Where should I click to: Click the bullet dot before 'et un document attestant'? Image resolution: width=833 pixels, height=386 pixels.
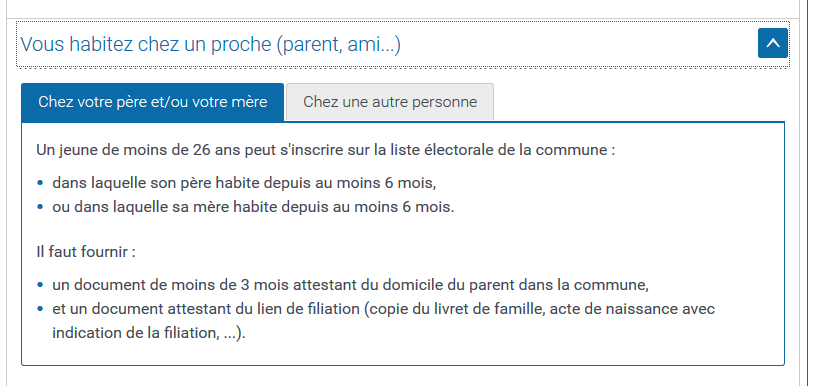click(40, 309)
